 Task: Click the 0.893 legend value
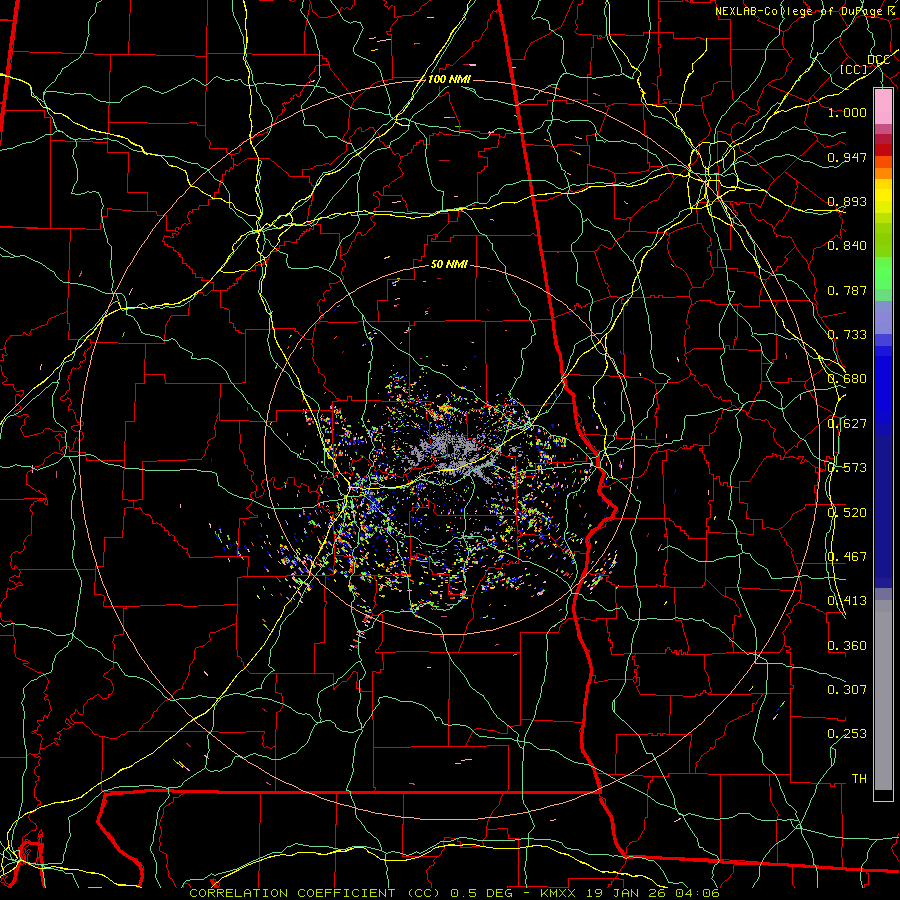coord(847,201)
